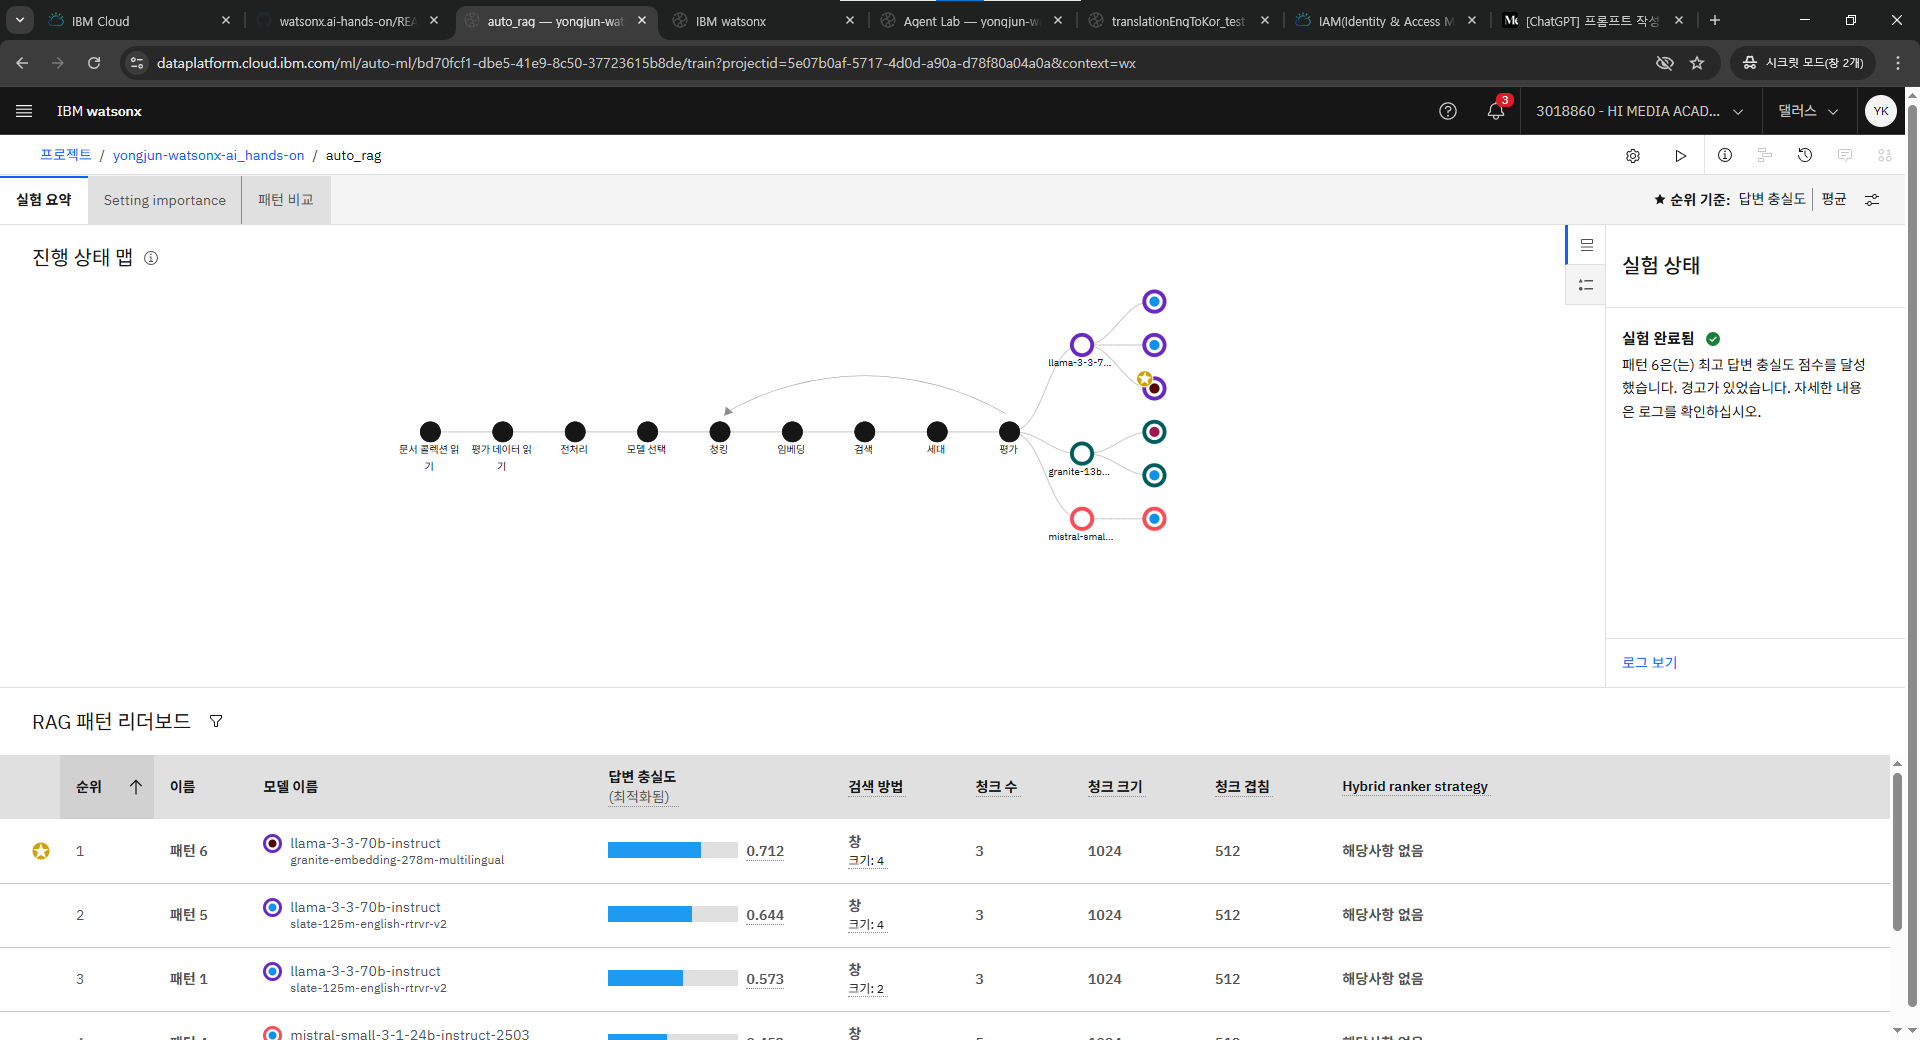Expand the 댈러스 region dropdown
Screen dimensions: 1920x1040
click(1808, 111)
